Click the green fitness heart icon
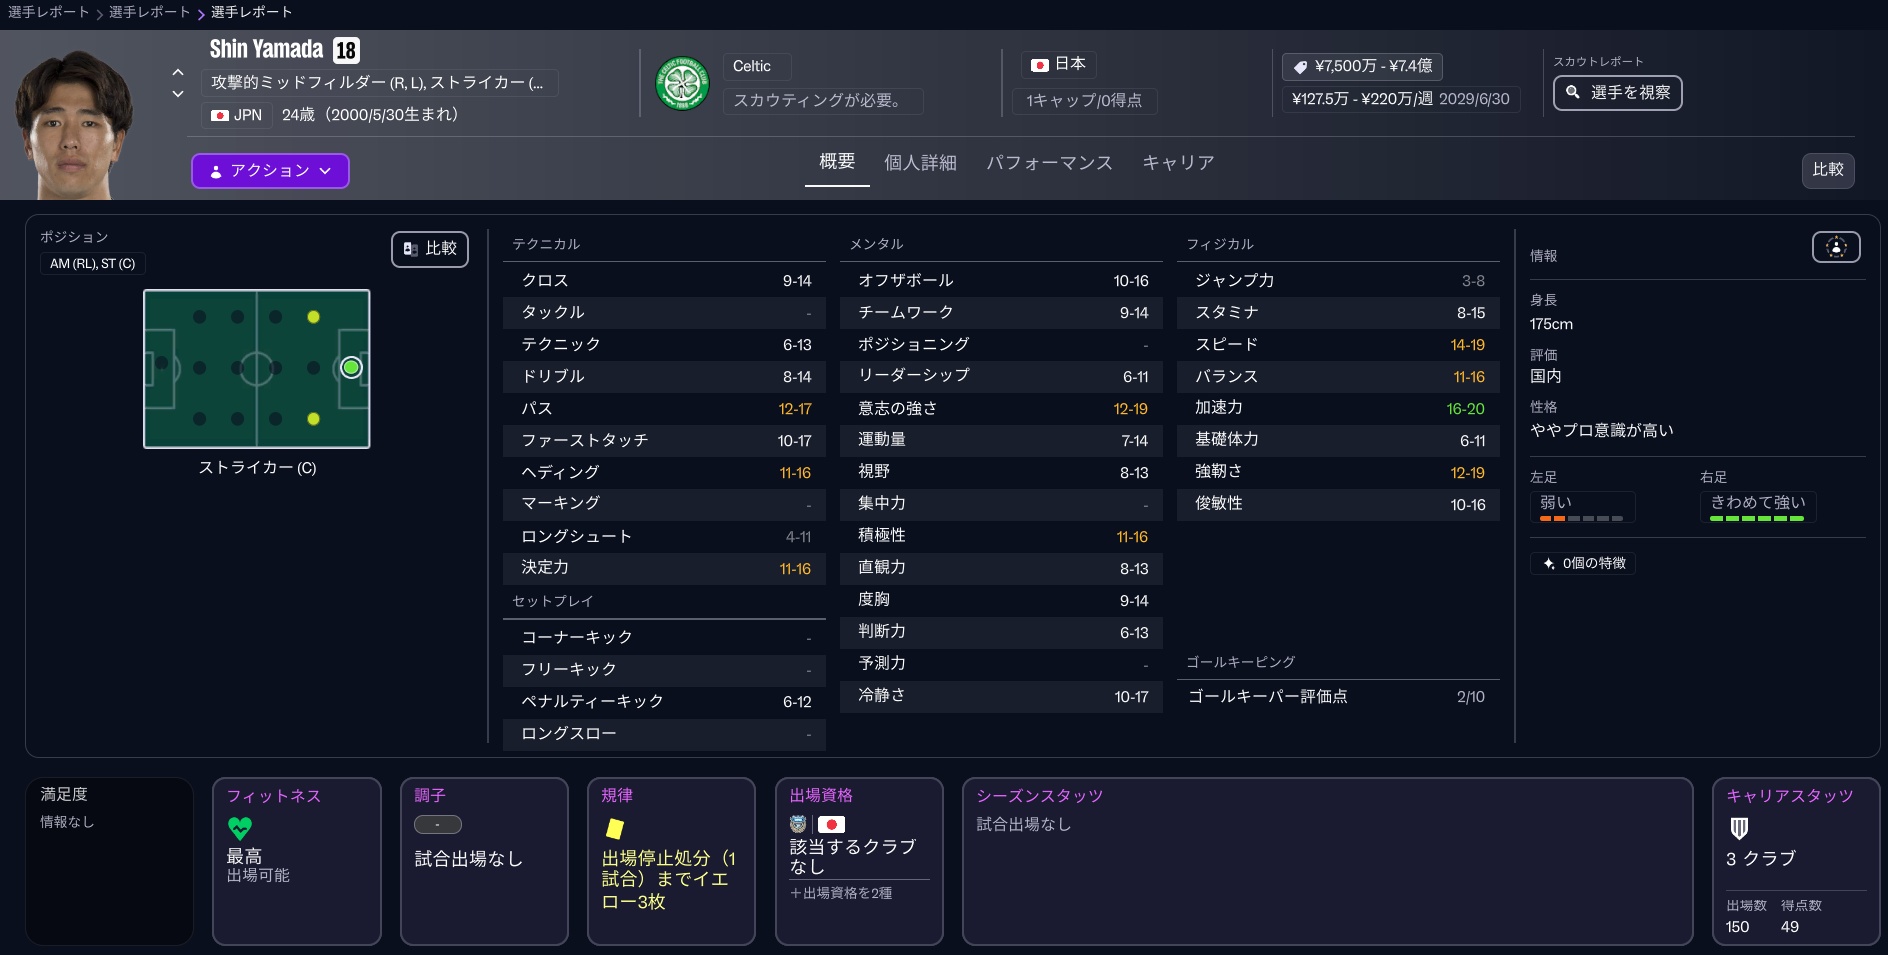The height and width of the screenshot is (955, 1888). pos(240,828)
